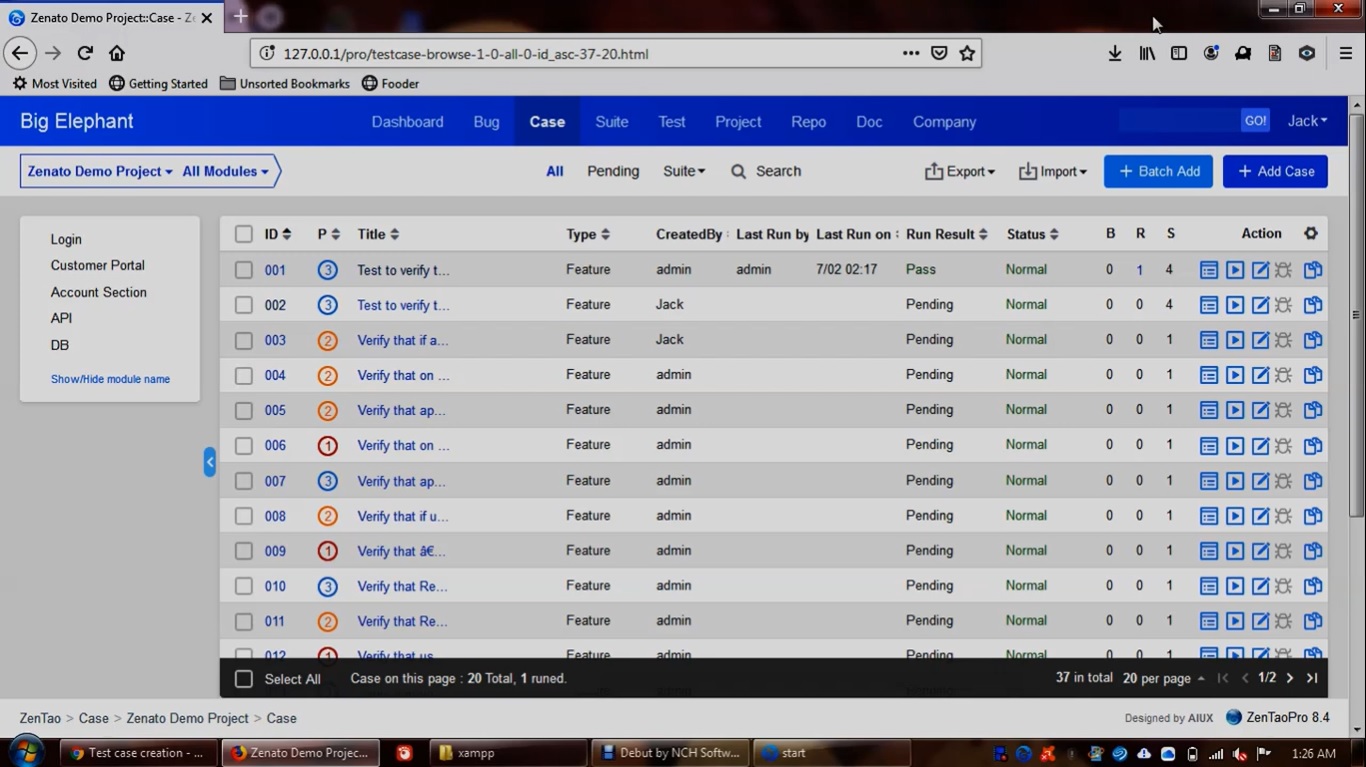The image size is (1366, 767).
Task: Open Firefox library icon
Action: [x=1147, y=54]
